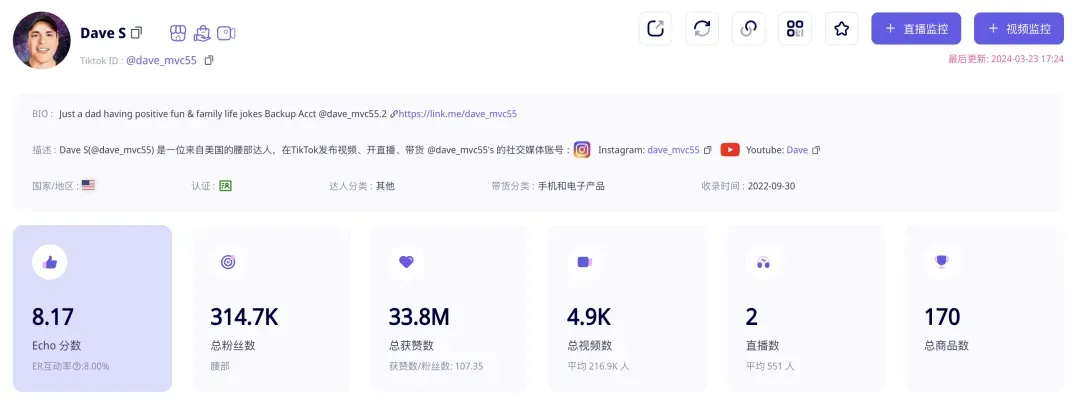Open the Instagram dave_mvc55 link
Image resolution: width=1080 pixels, height=402 pixels.
(673, 150)
